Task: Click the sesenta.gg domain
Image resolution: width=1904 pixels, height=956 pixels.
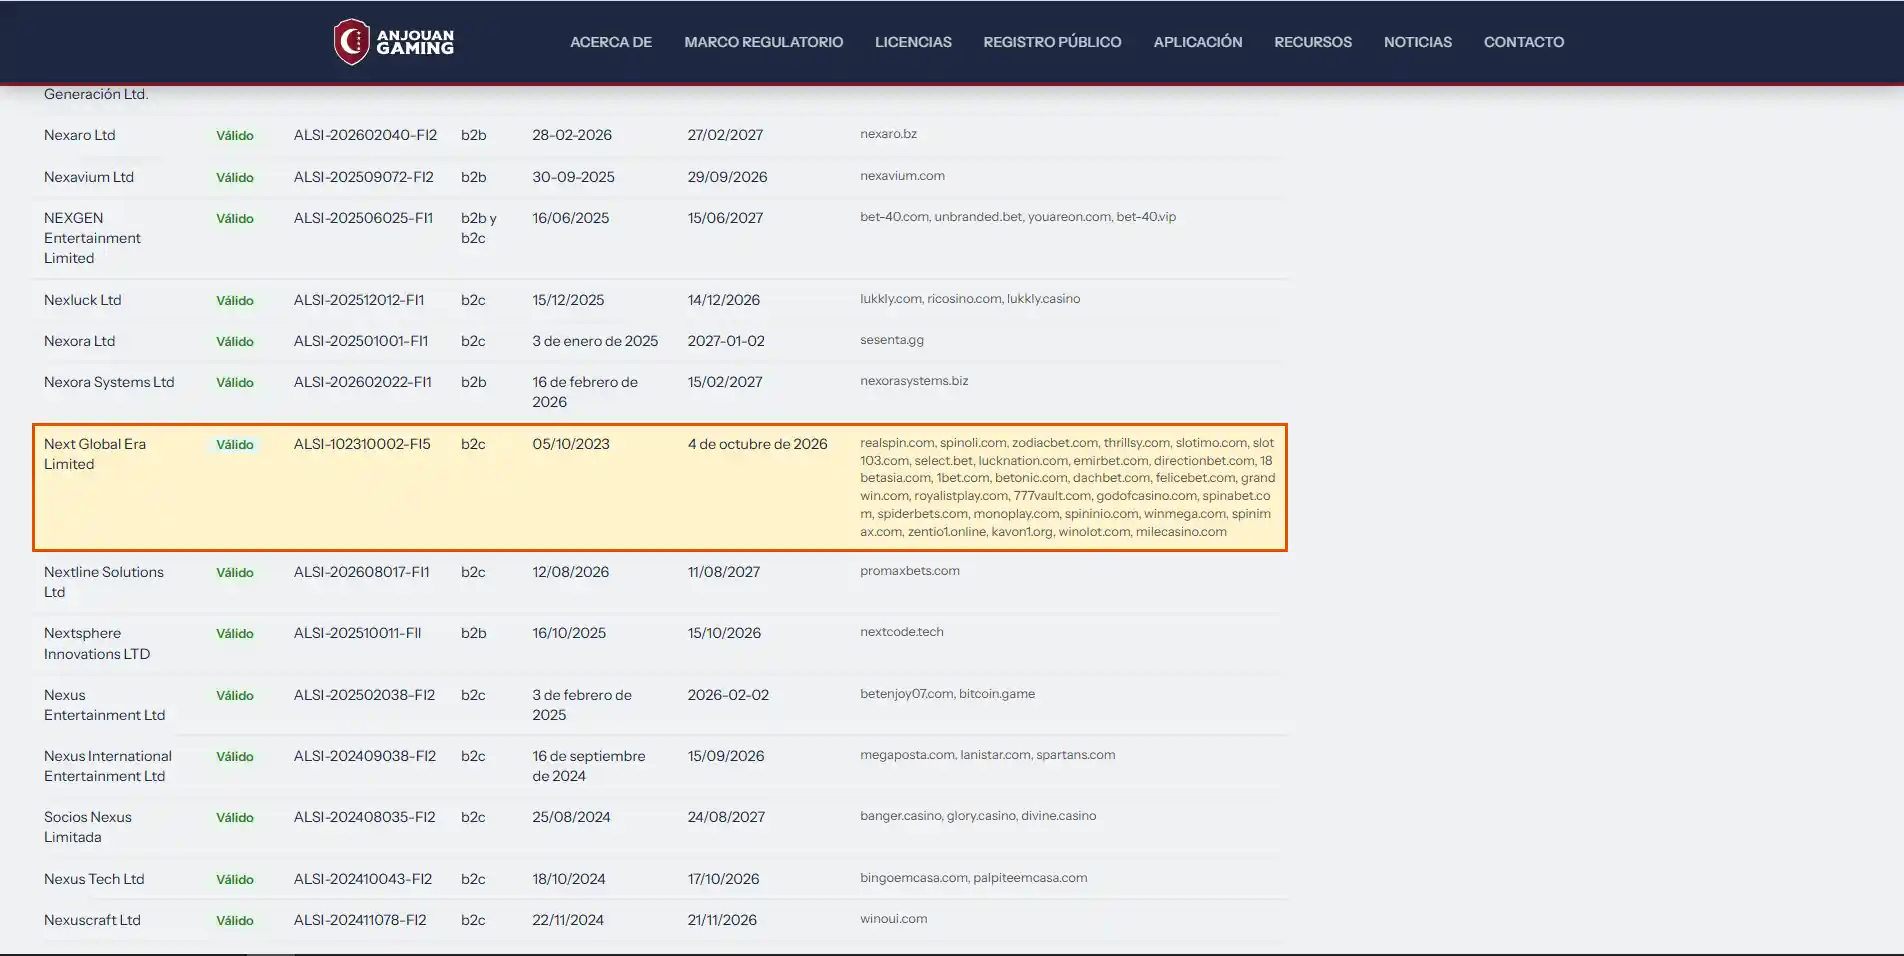Action: coord(892,340)
